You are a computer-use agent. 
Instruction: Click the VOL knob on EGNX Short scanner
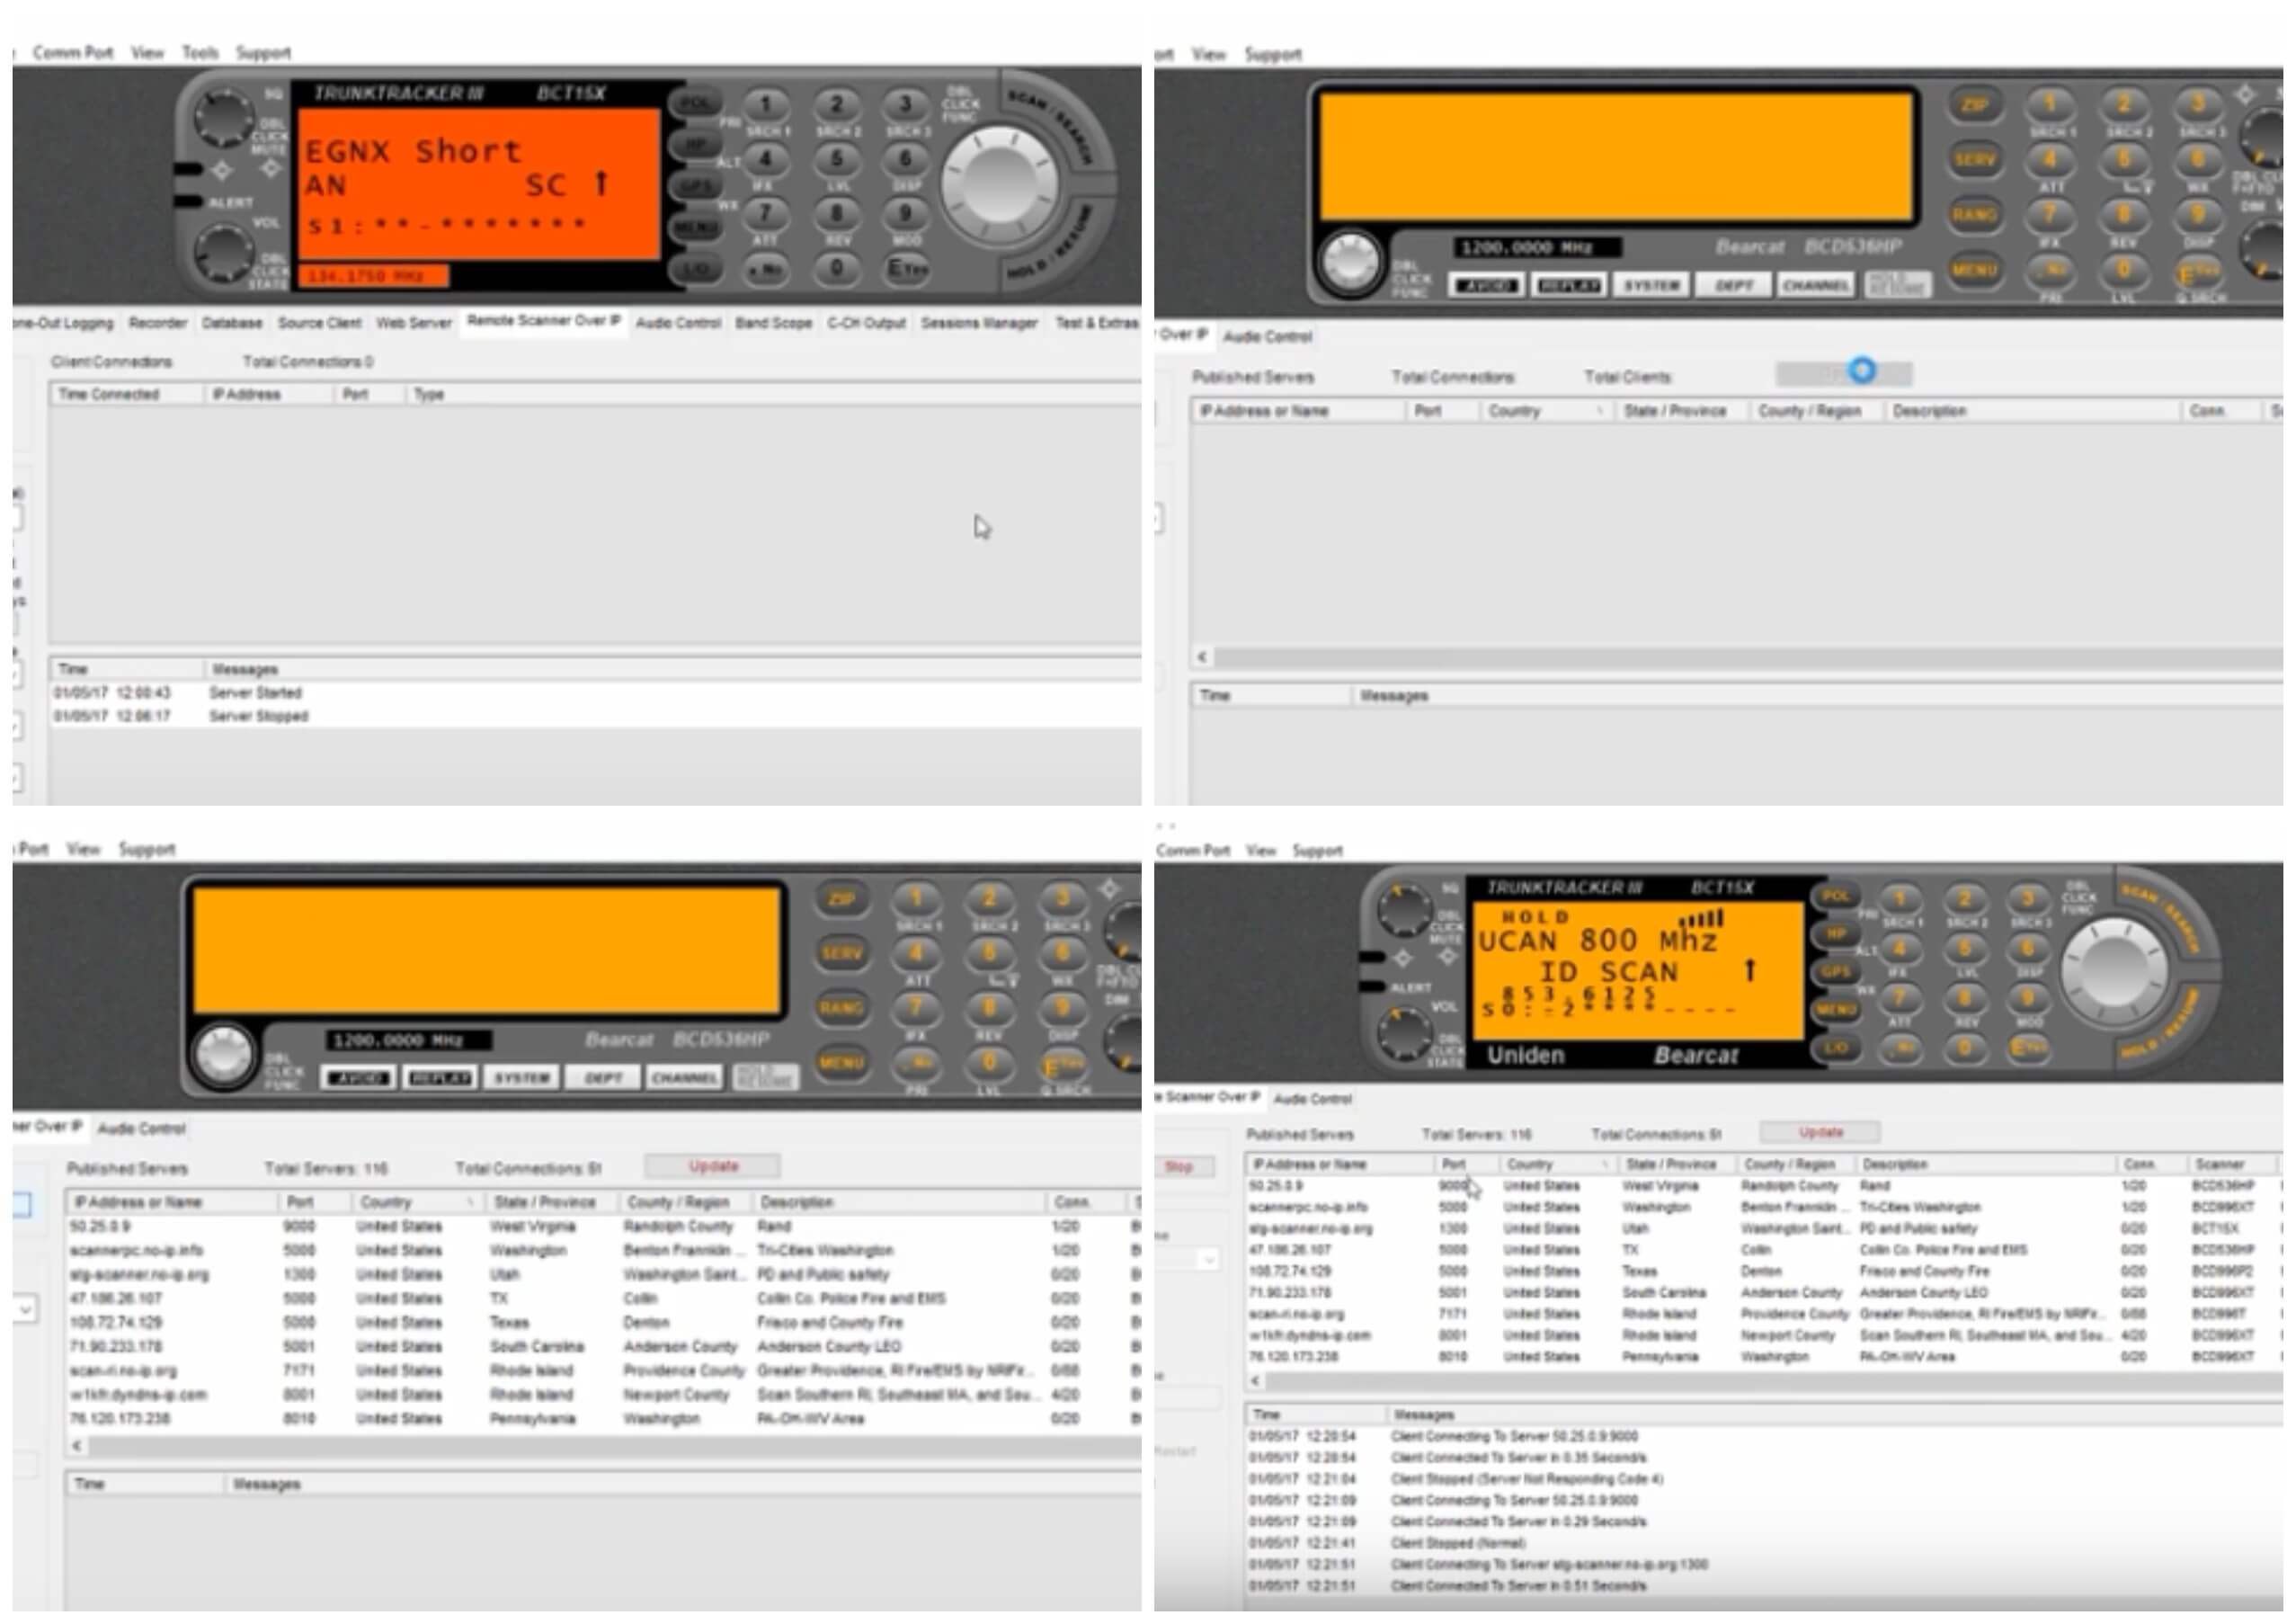tap(222, 252)
